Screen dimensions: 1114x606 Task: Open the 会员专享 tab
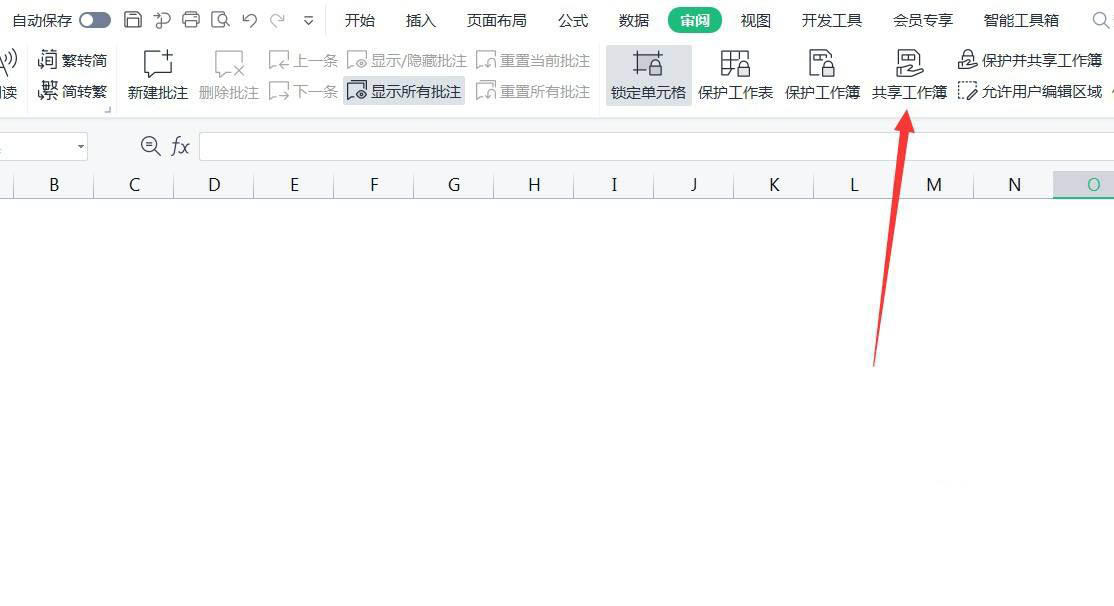pos(923,21)
